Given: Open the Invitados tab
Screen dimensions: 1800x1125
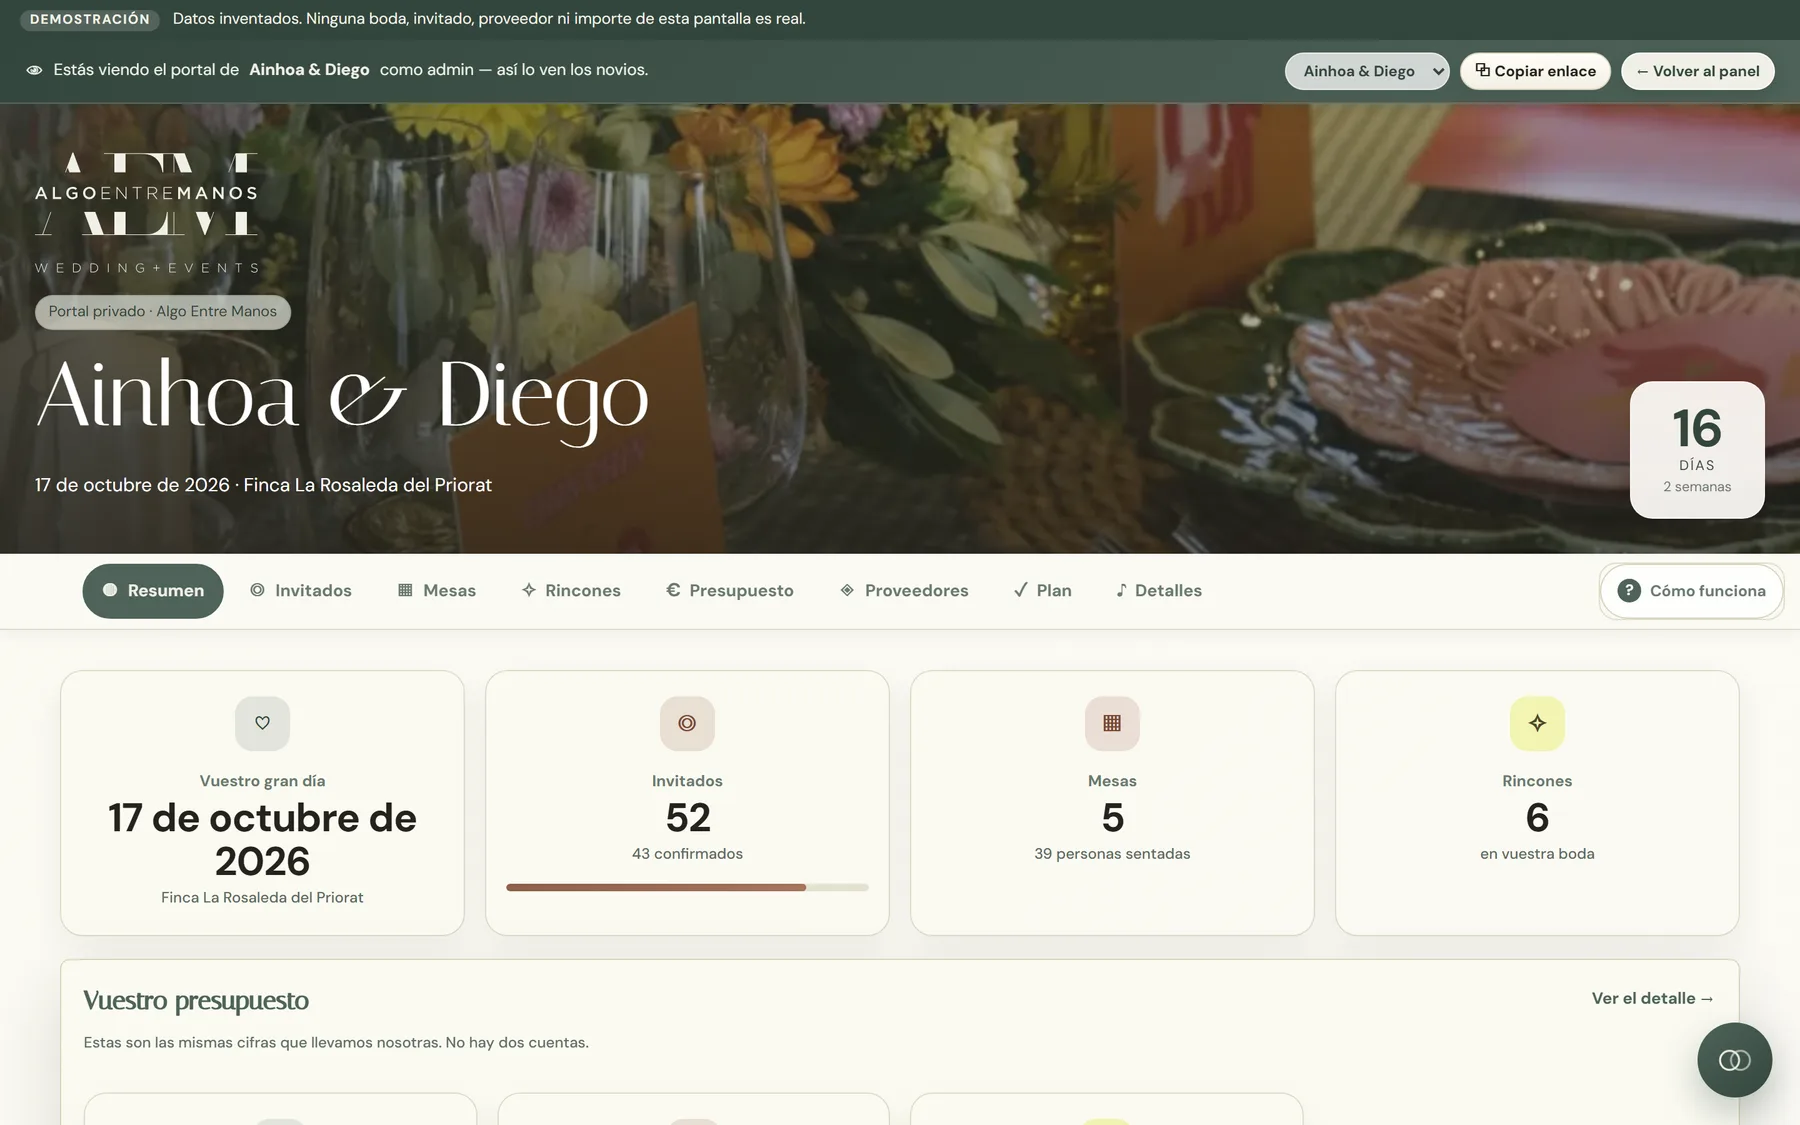Looking at the screenshot, I should pyautogui.click(x=301, y=591).
